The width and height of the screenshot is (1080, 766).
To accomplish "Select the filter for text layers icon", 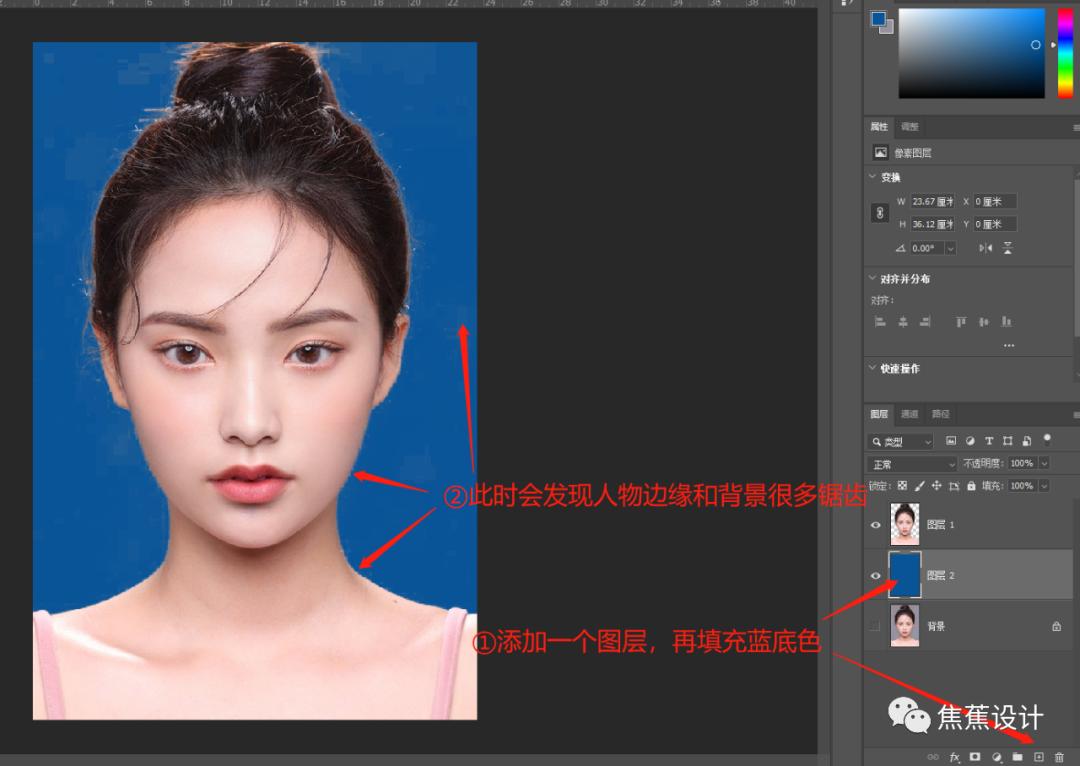I will [990, 440].
